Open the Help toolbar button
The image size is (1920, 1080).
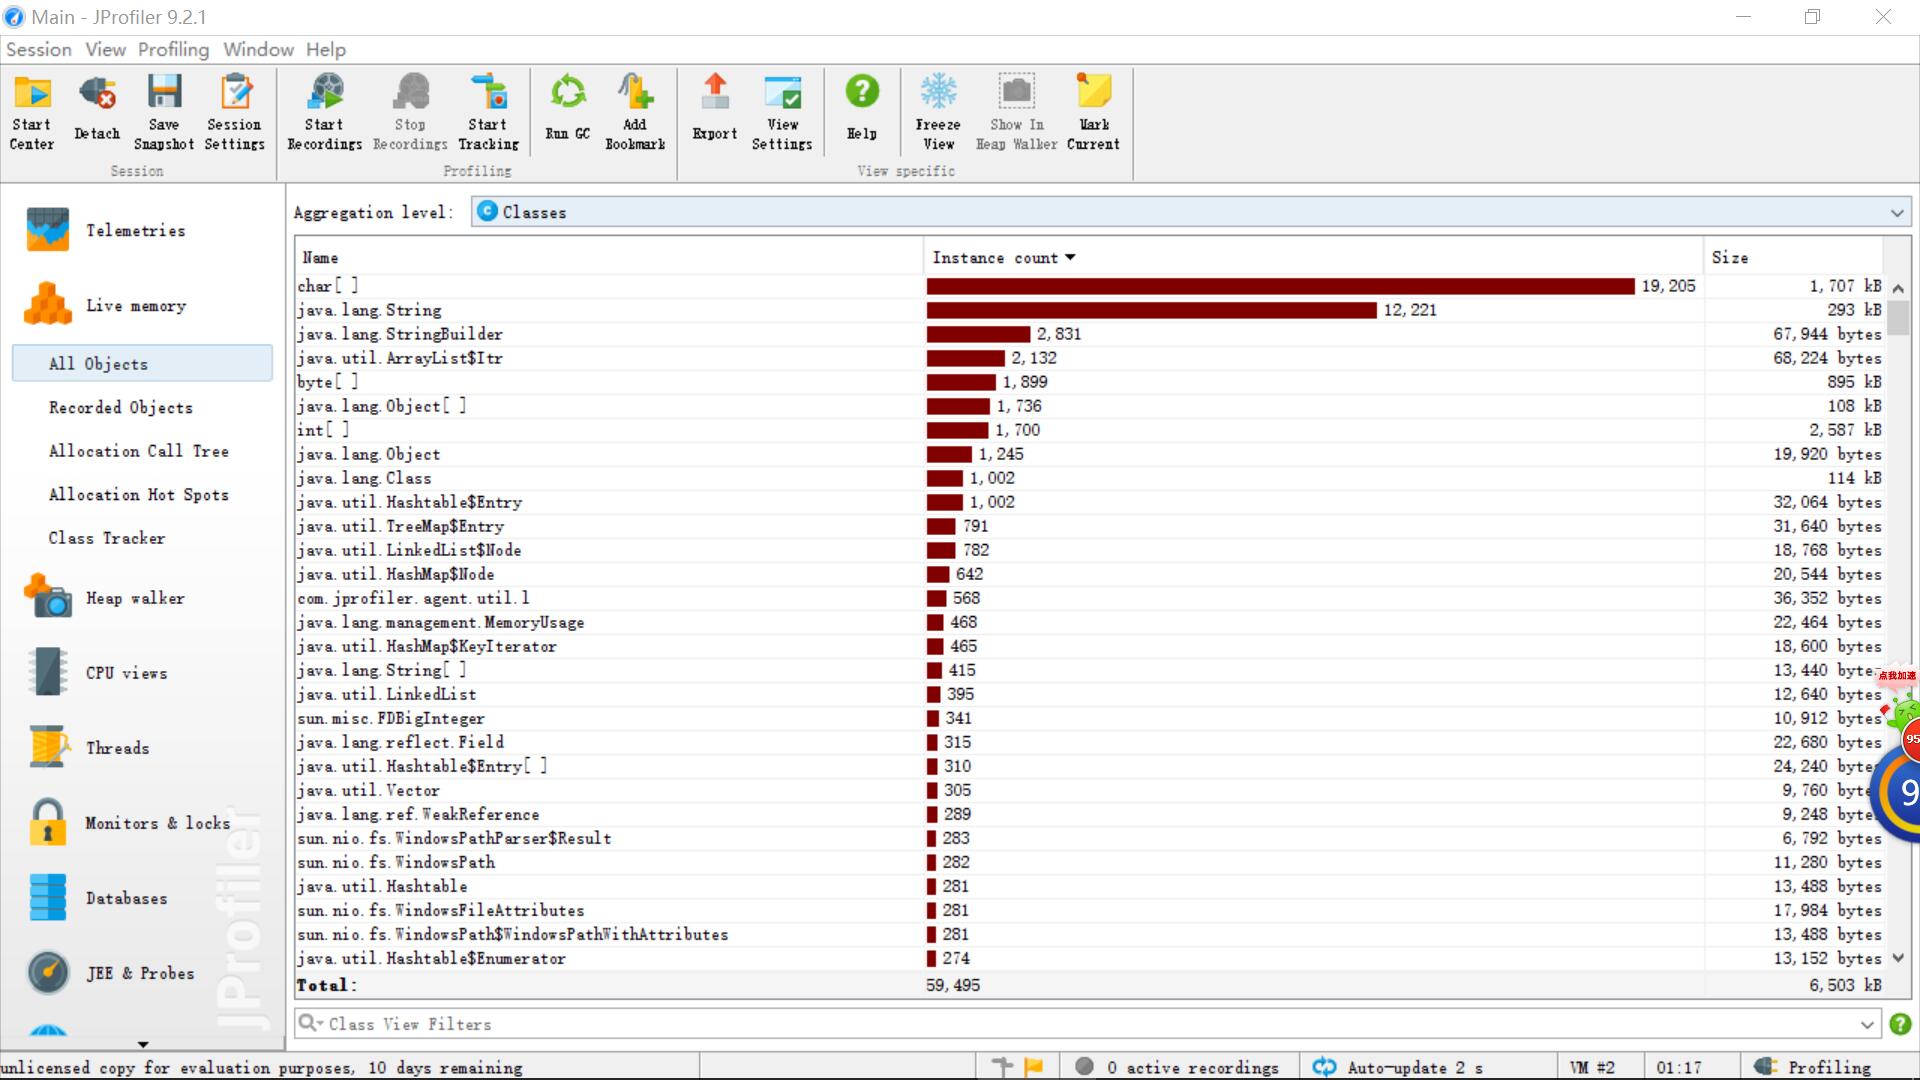[862, 113]
